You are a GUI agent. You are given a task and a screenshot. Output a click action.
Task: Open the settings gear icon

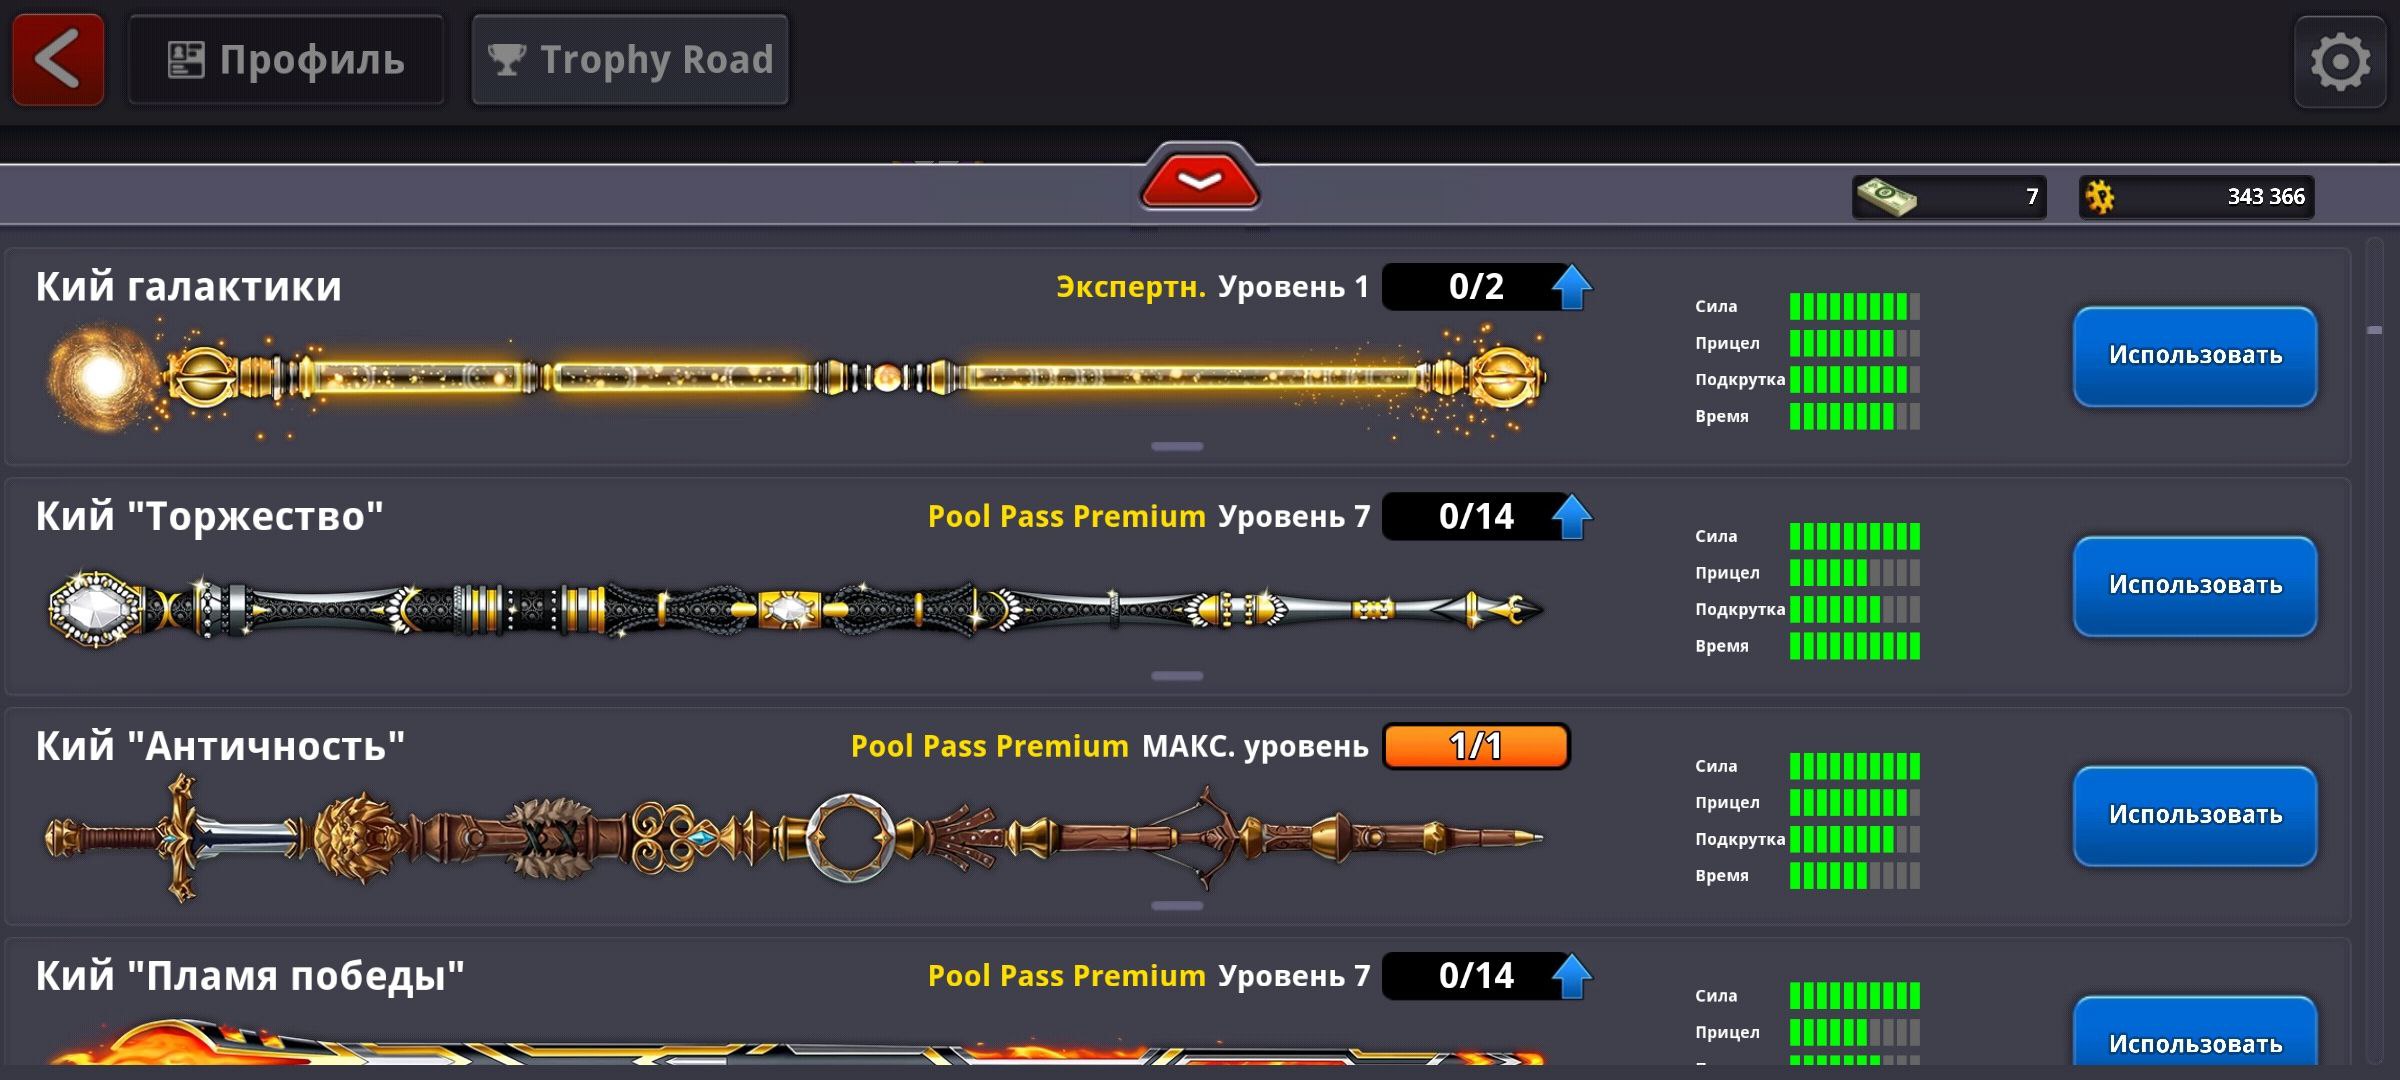[2340, 62]
